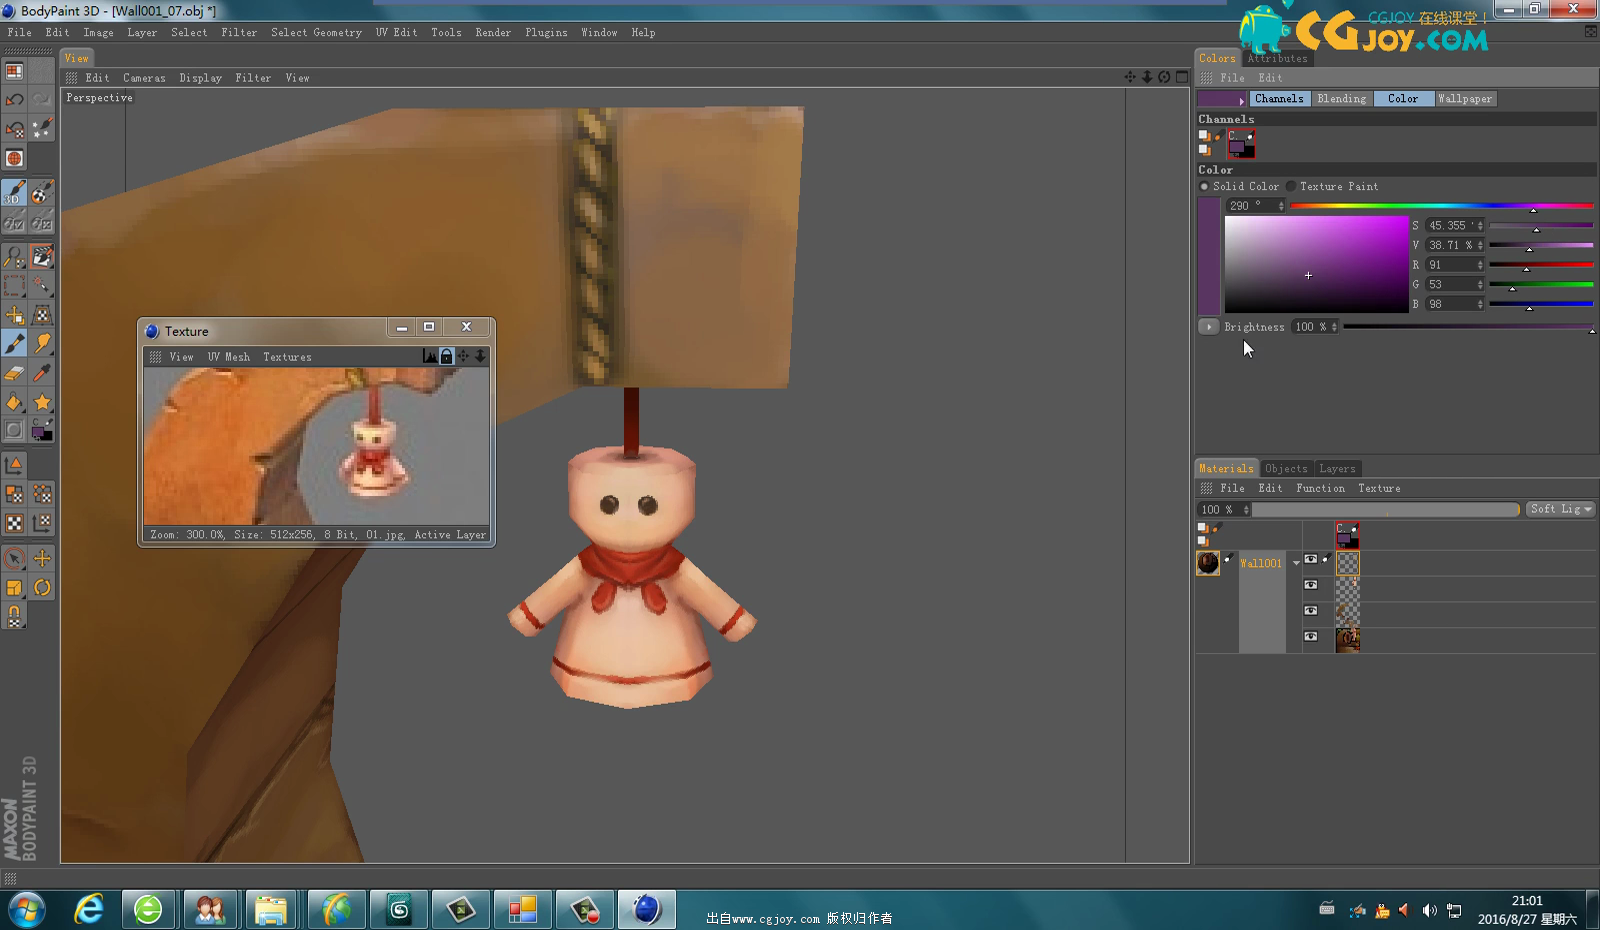The image size is (1600, 930).
Task: Choose the rectangle selection tool
Action: click(14, 286)
